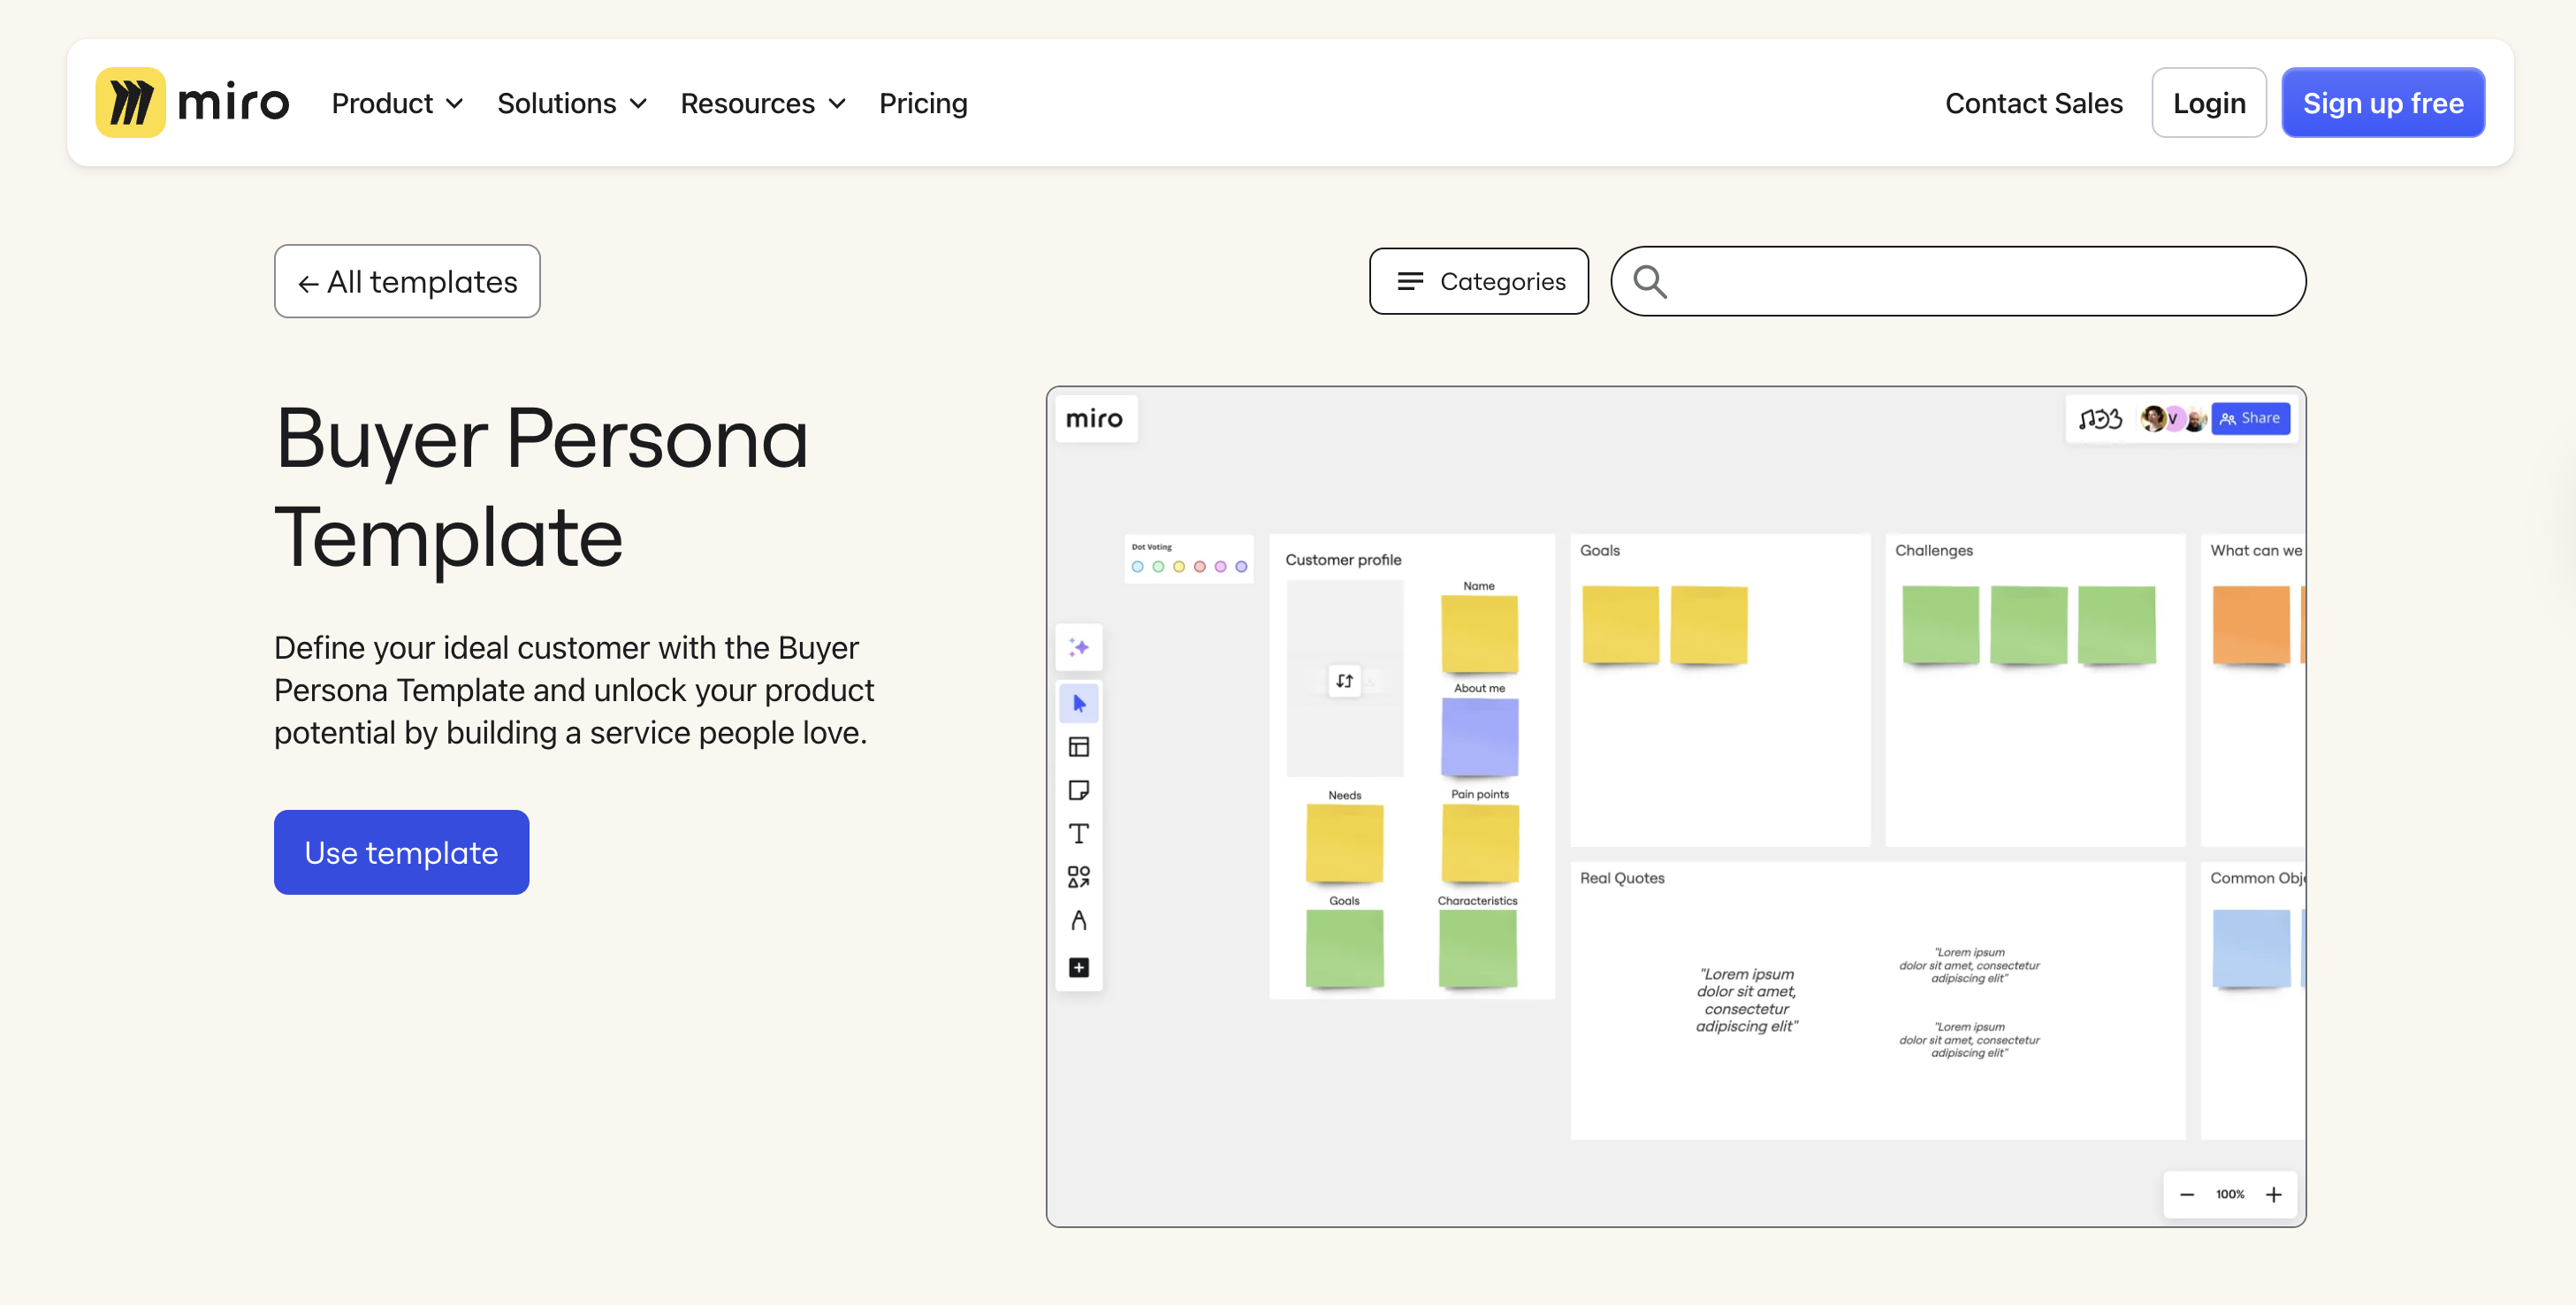Click the magnifying glass search icon
2576x1305 pixels.
(x=1650, y=282)
